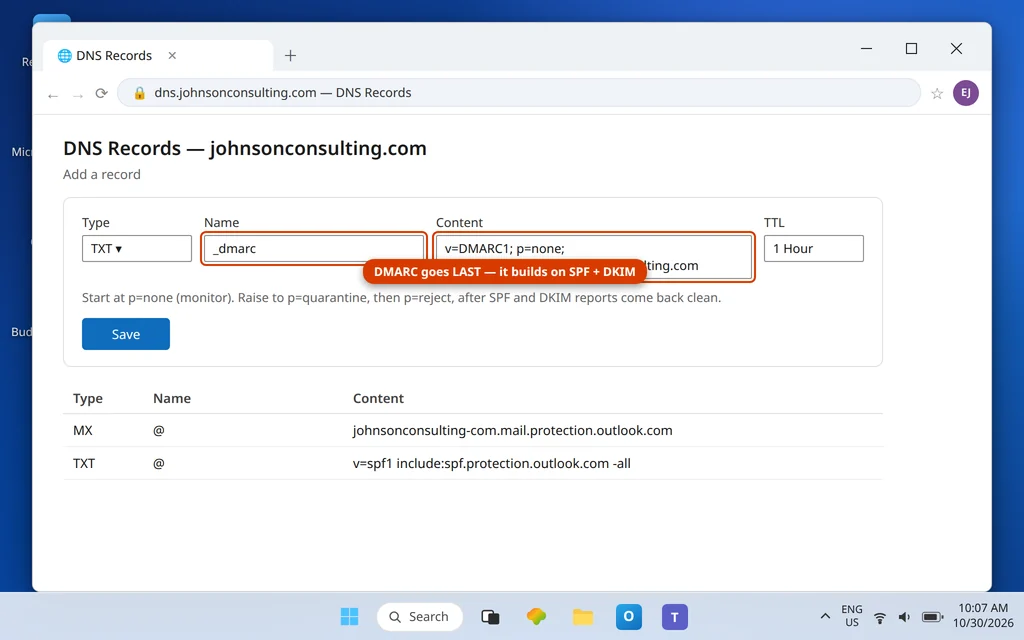The width and height of the screenshot is (1024, 640).
Task: Bookmark this page with the star
Action: (x=937, y=93)
